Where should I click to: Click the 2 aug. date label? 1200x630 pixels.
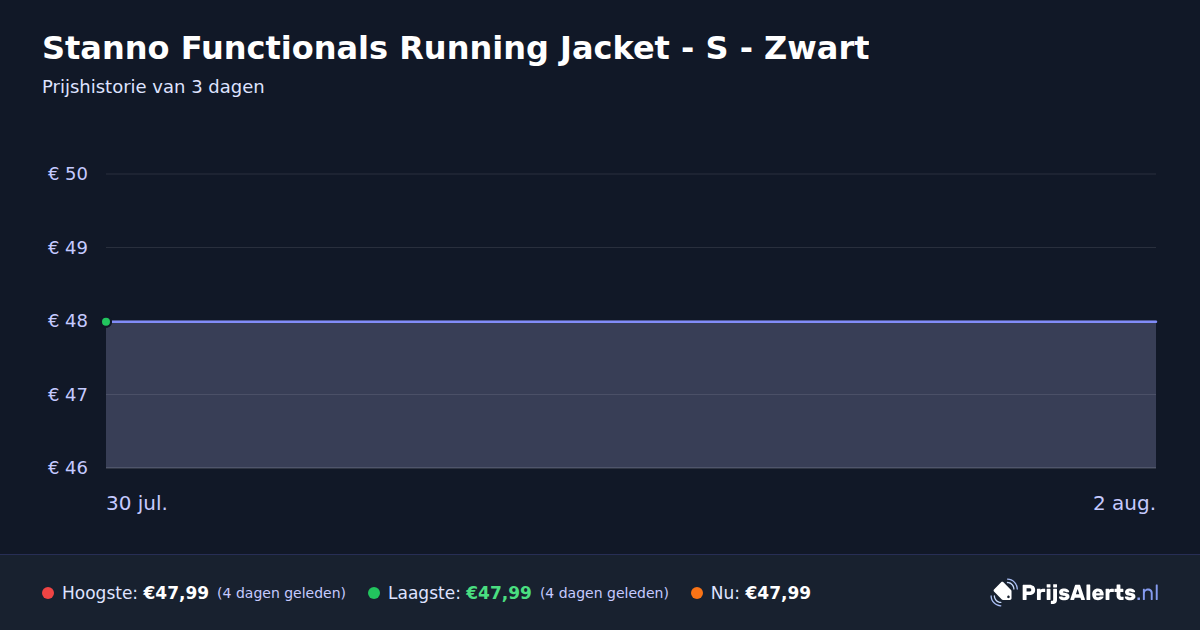pos(1124,503)
